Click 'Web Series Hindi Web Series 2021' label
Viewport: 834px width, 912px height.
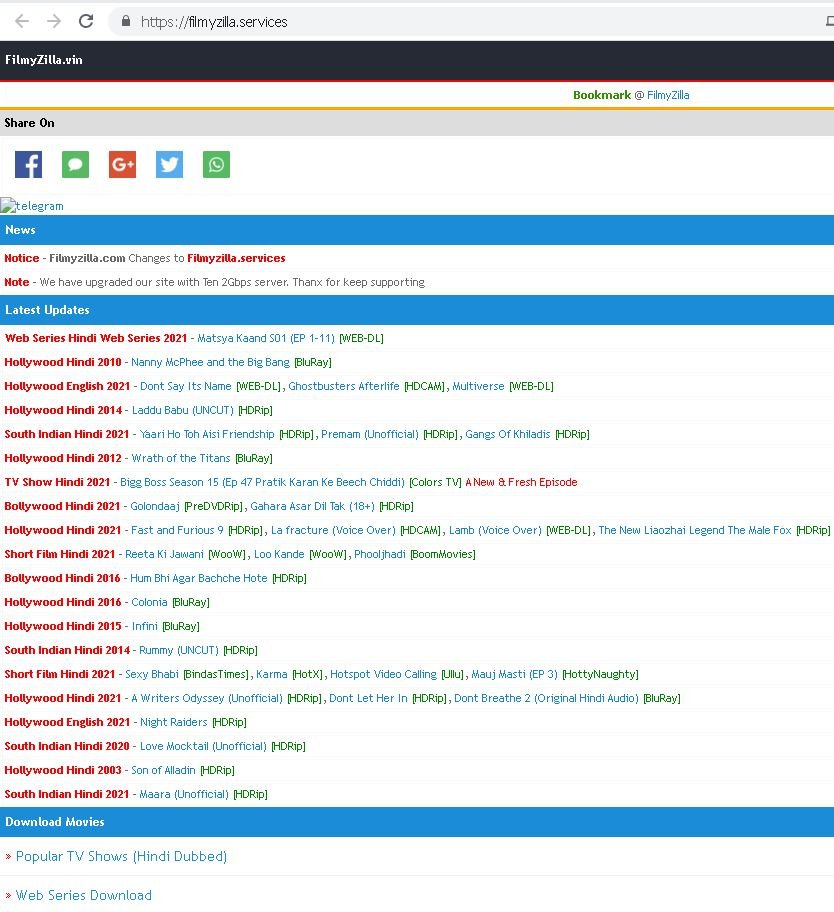click(x=96, y=338)
